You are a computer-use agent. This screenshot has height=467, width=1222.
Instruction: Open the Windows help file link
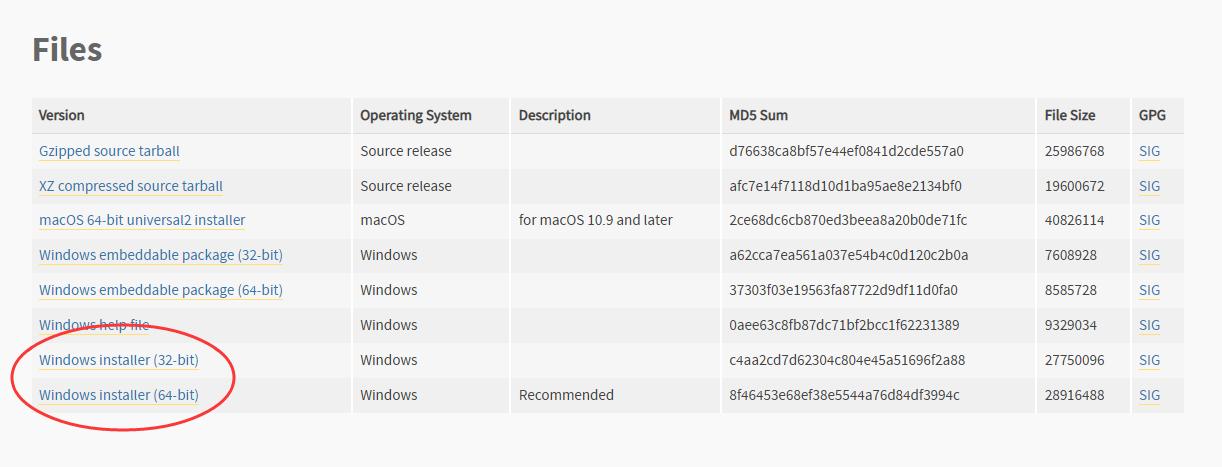[94, 325]
